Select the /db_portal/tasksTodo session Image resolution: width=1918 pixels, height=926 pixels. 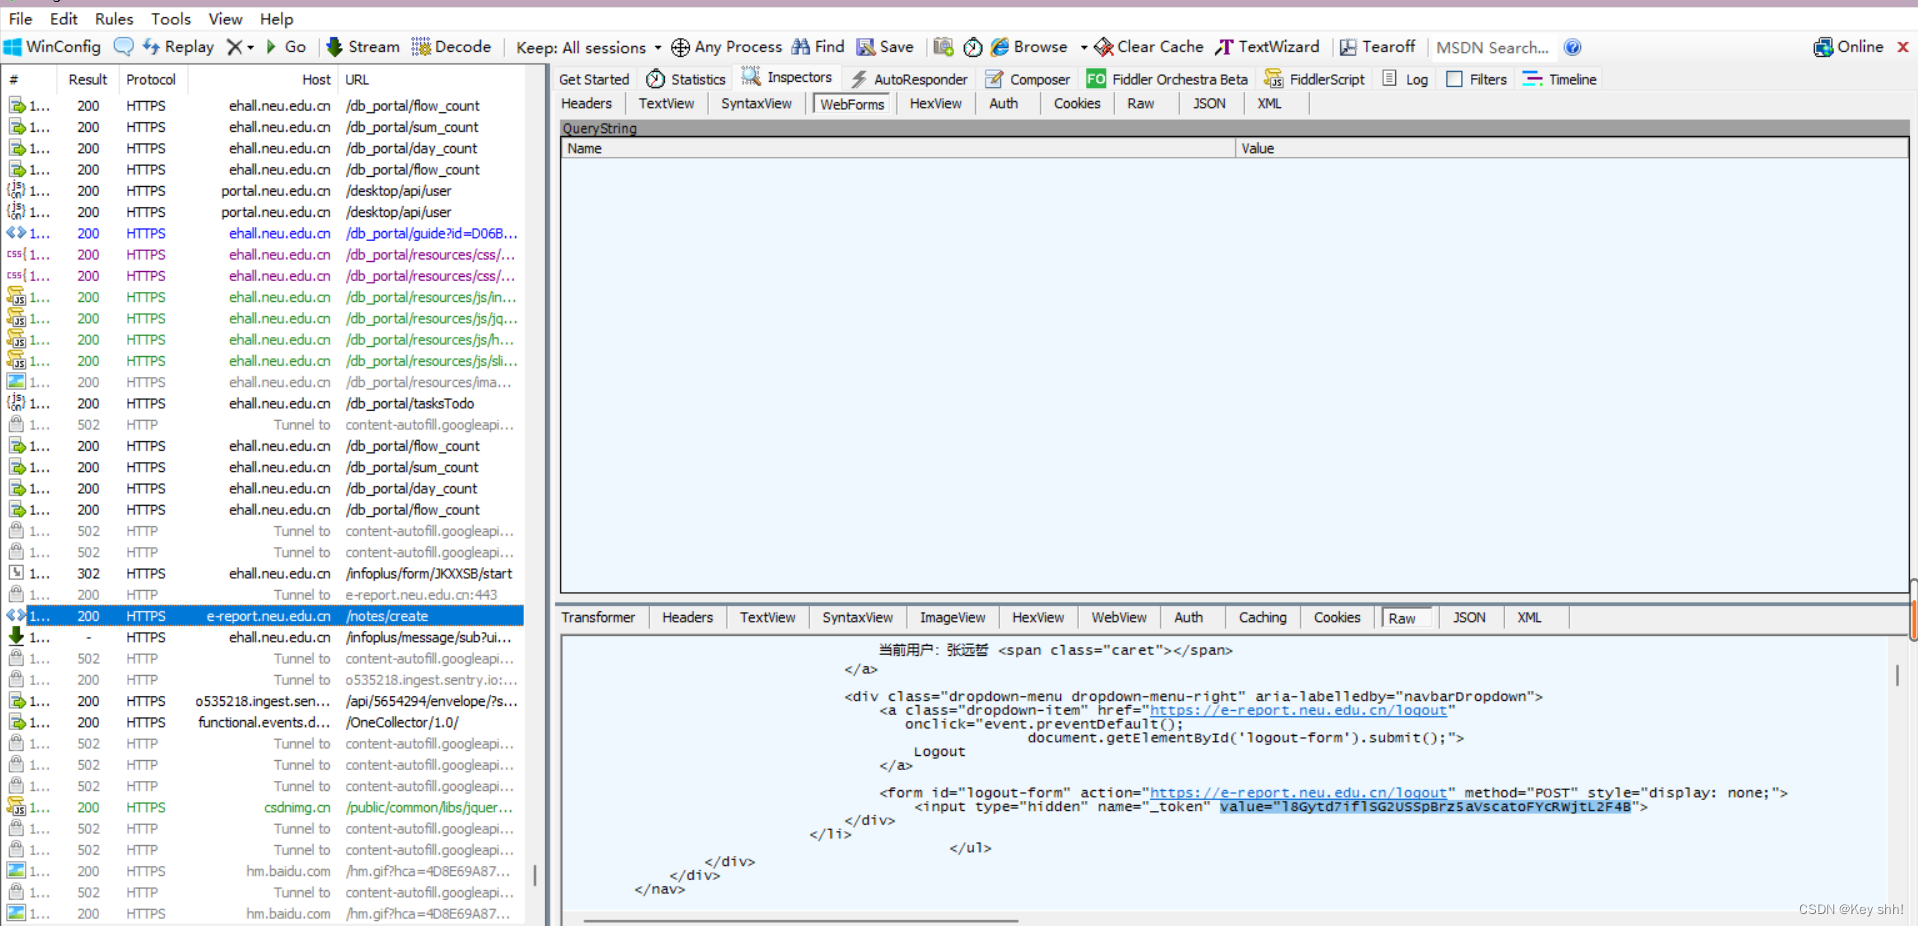[264, 404]
